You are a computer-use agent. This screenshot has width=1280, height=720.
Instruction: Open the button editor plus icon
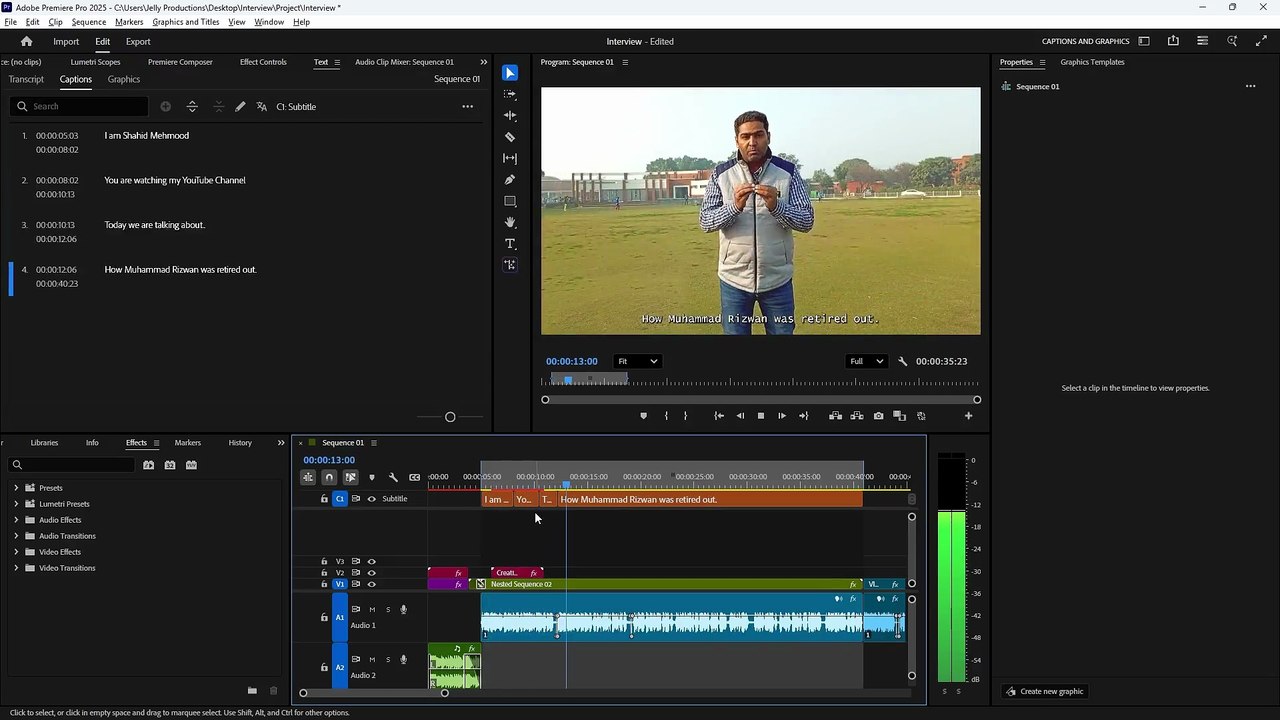968,416
